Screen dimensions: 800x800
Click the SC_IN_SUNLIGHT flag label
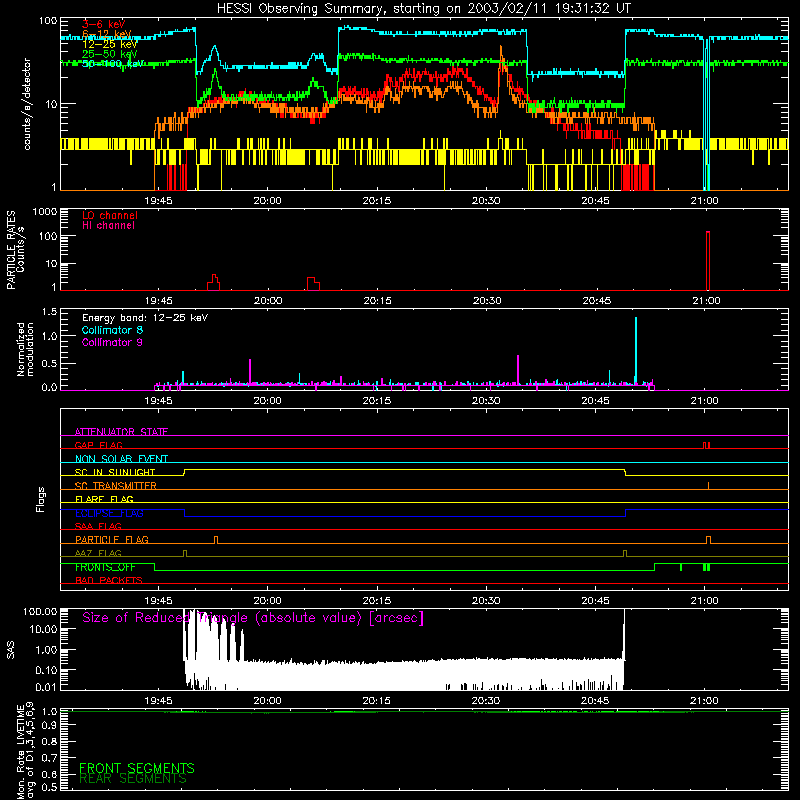115,472
